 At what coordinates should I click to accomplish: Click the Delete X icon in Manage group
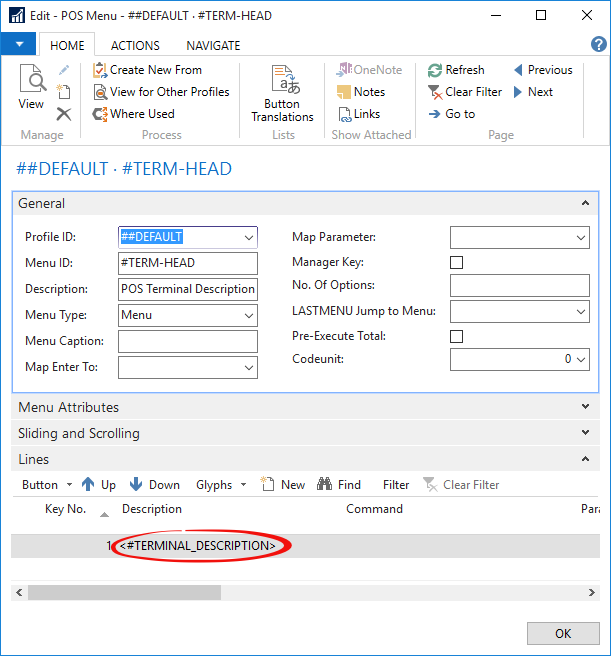(64, 114)
